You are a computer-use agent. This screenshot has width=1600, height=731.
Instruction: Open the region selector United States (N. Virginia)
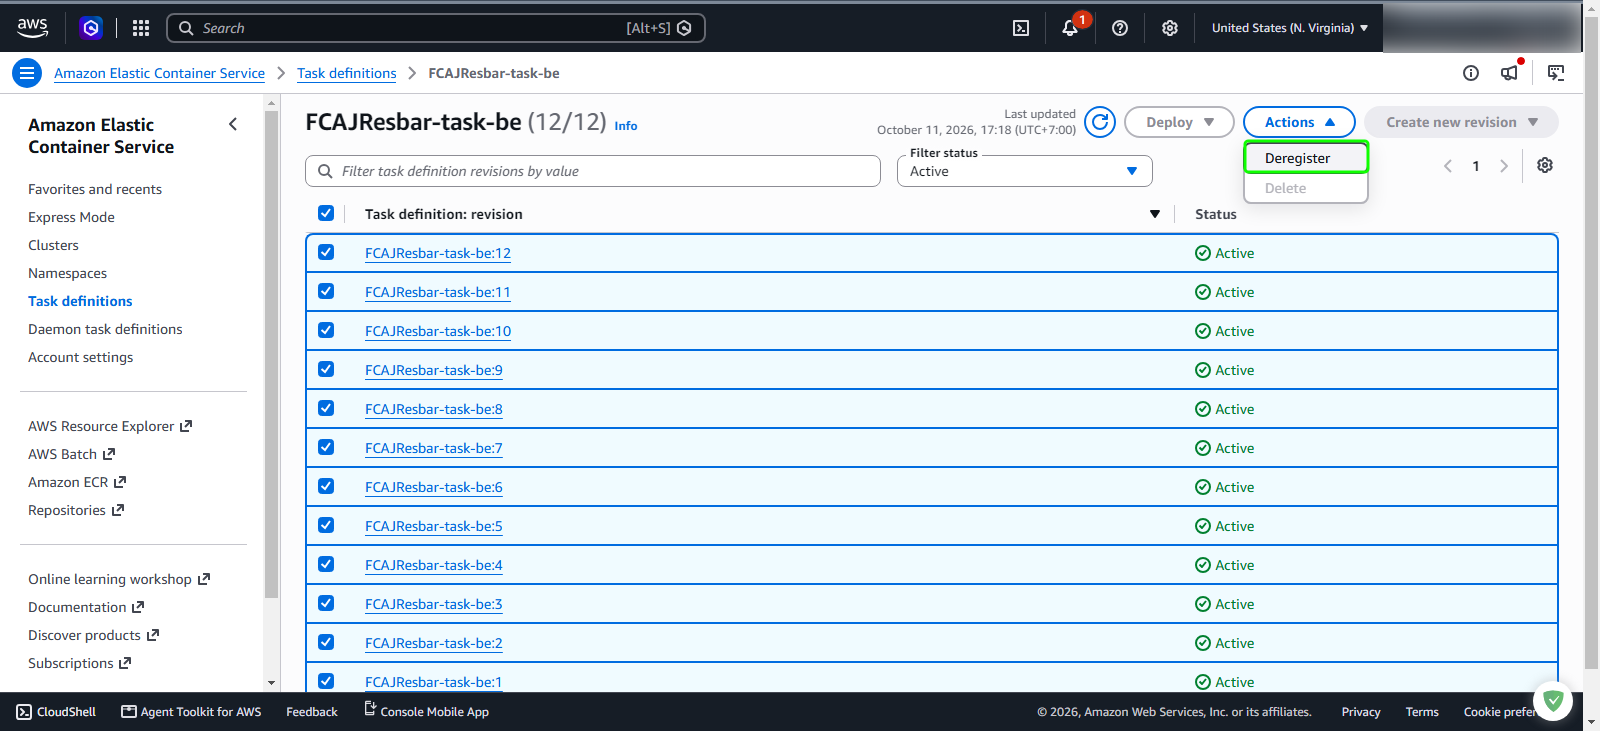[1290, 28]
